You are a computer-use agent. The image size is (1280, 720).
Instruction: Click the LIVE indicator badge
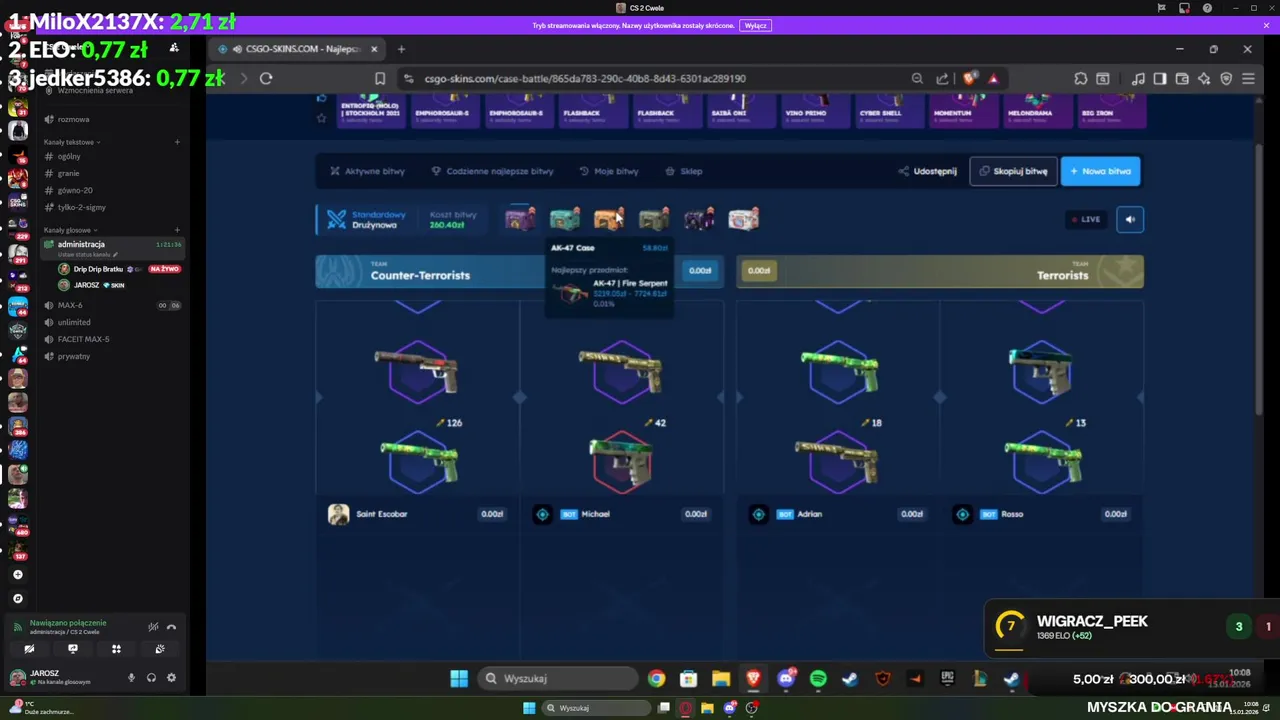tap(1085, 219)
